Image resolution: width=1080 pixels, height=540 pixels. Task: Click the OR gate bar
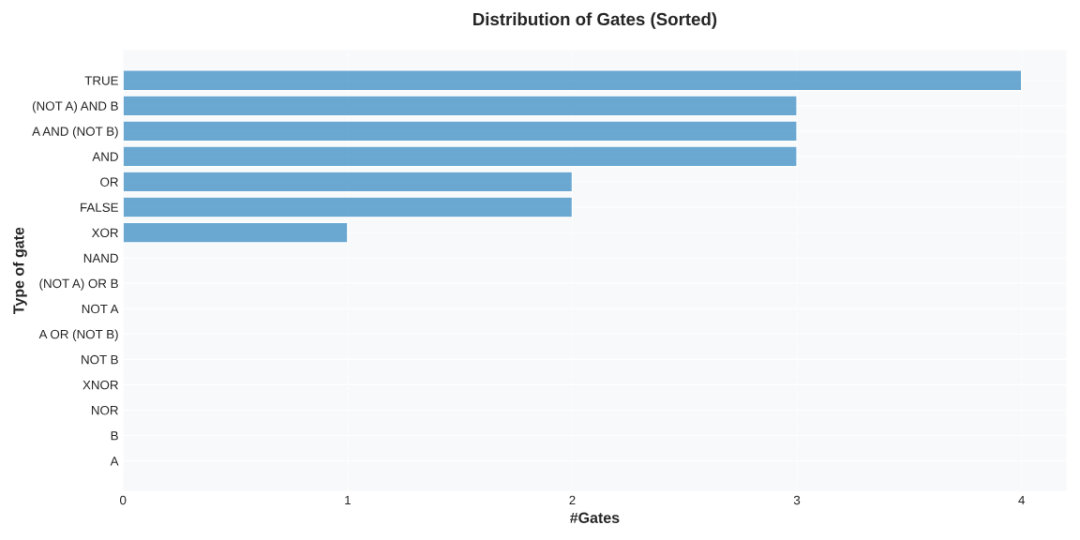point(347,182)
